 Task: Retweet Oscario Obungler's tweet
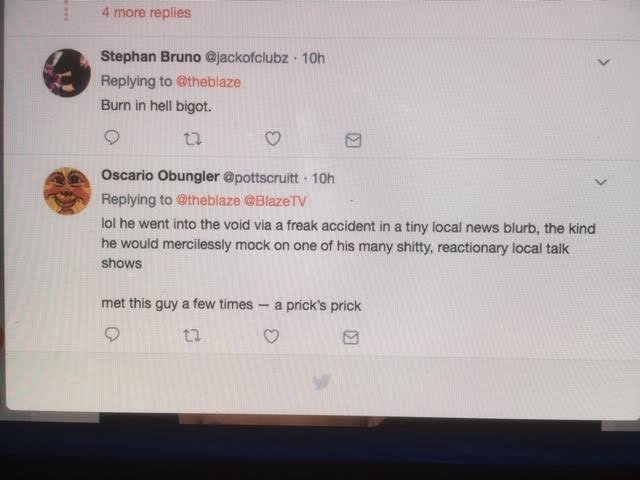191,336
